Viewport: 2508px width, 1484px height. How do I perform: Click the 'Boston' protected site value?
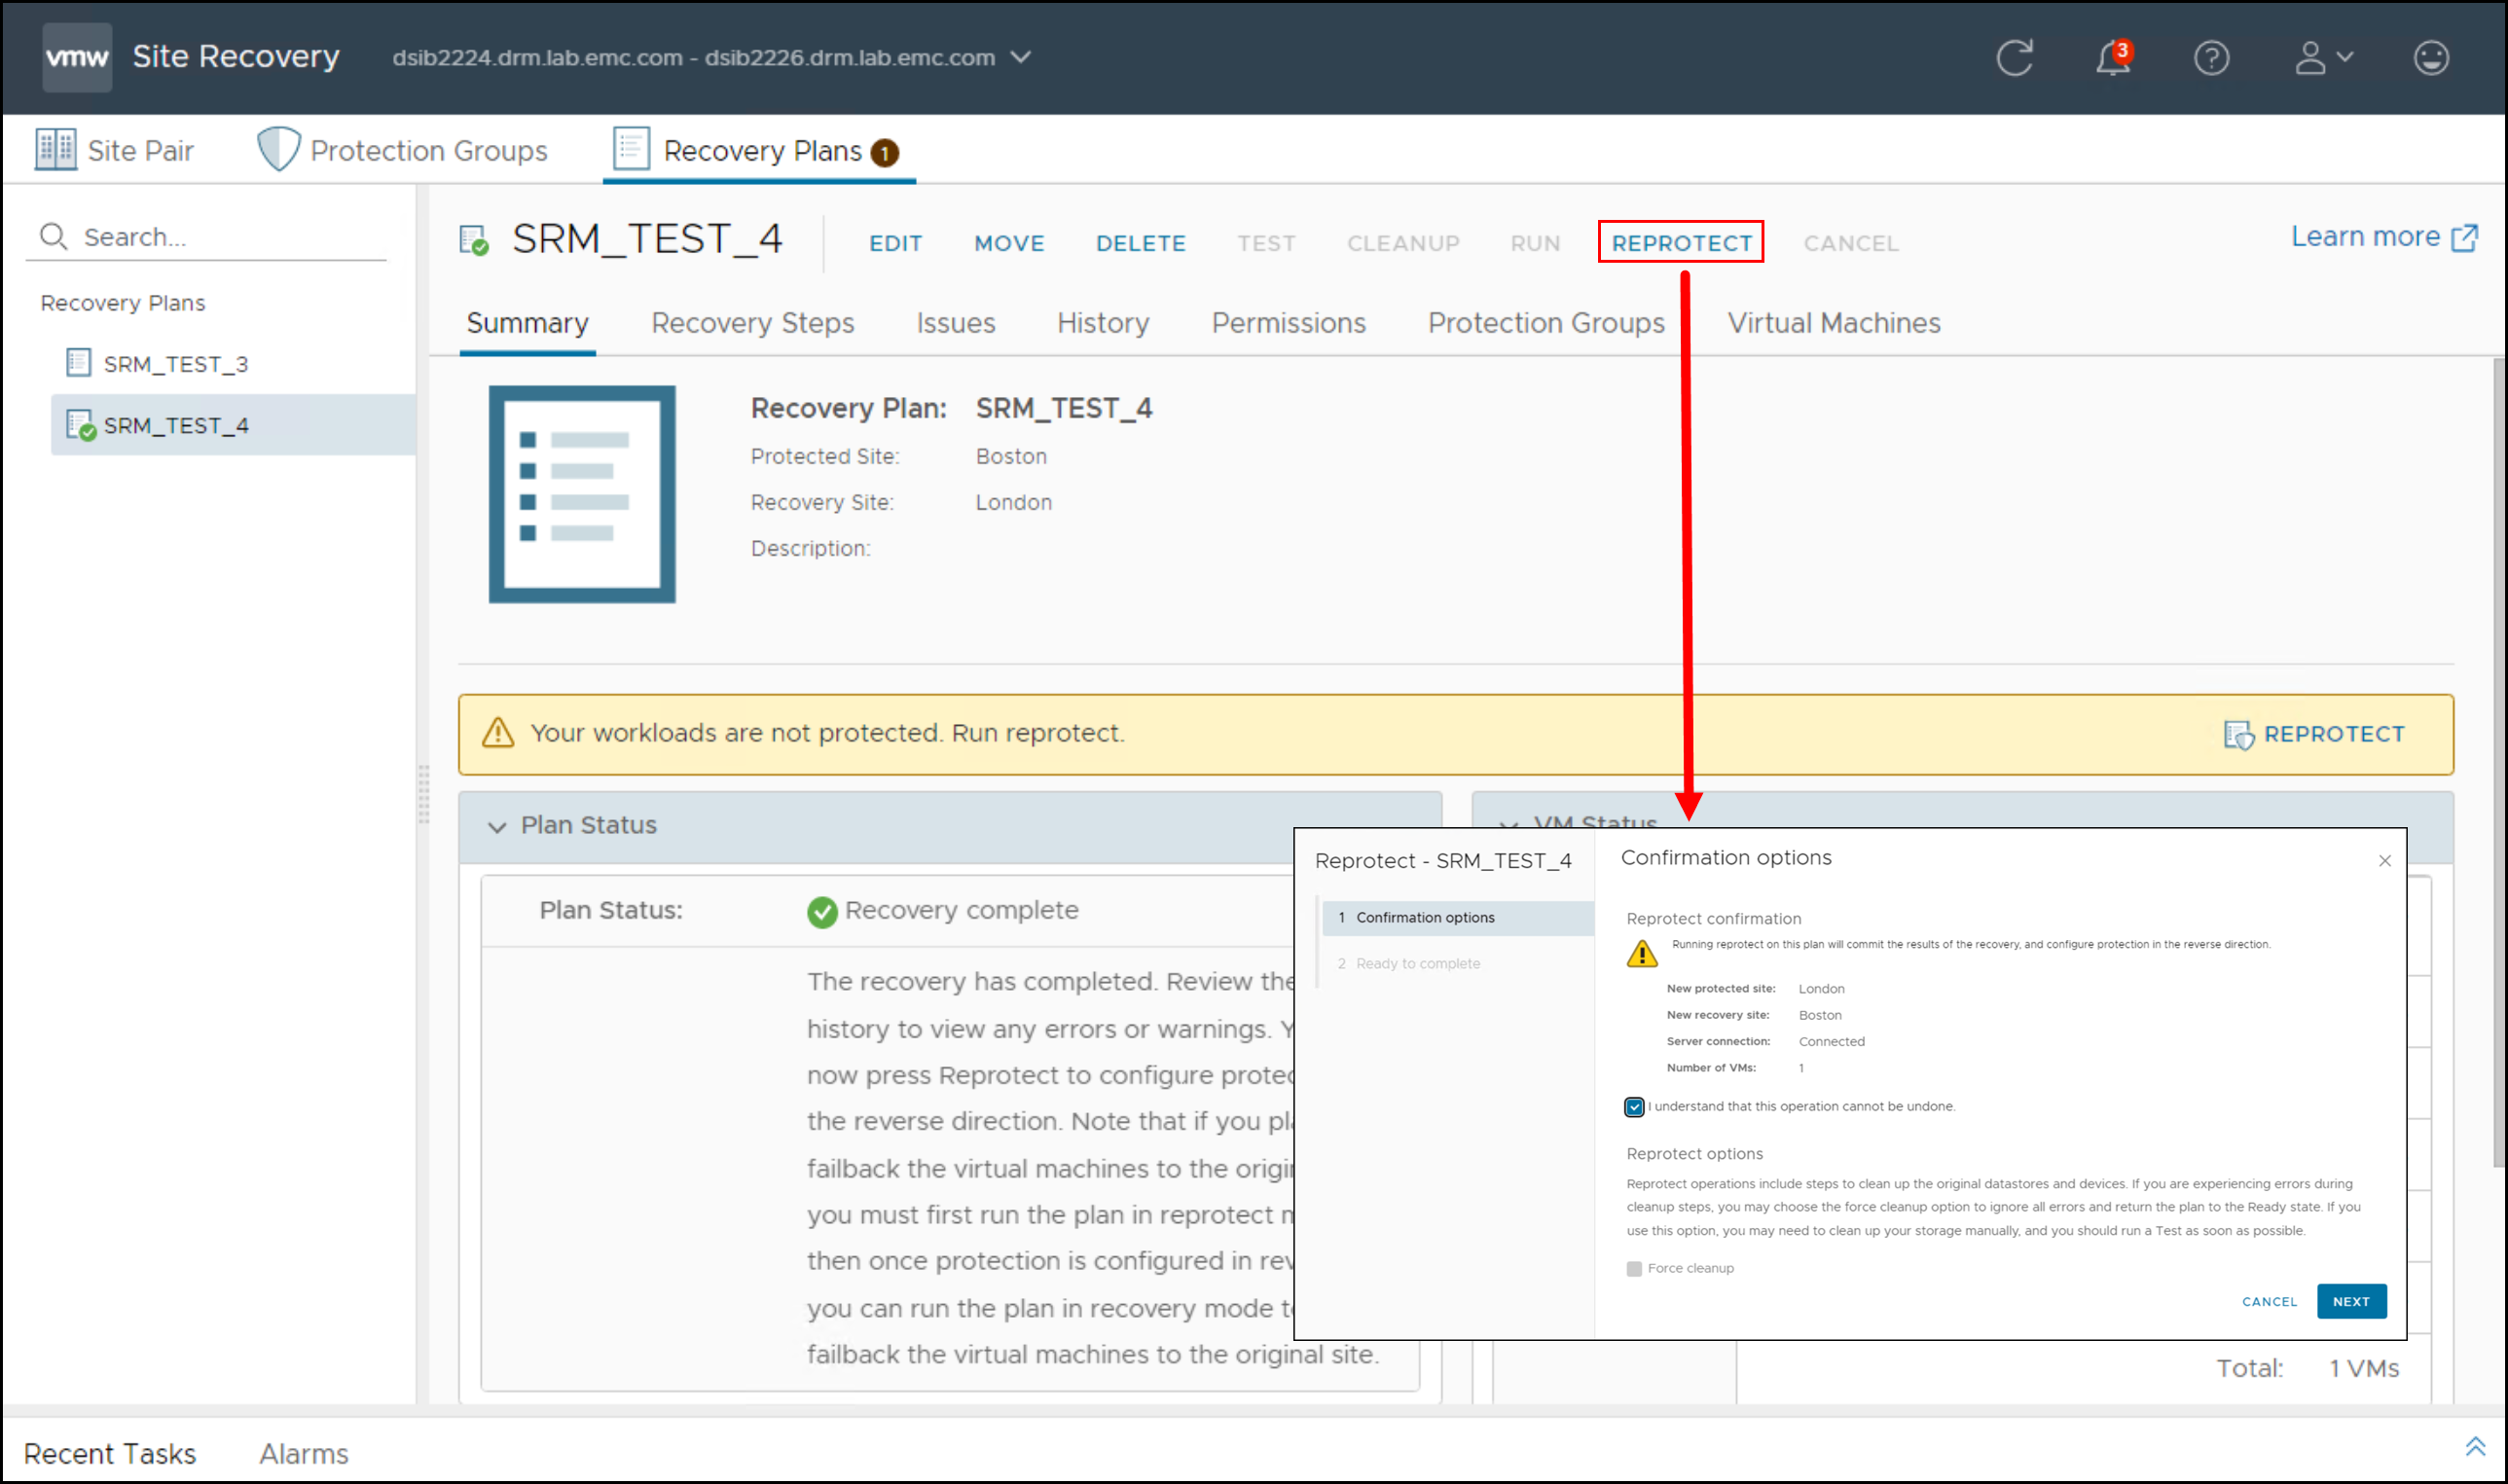click(1011, 456)
